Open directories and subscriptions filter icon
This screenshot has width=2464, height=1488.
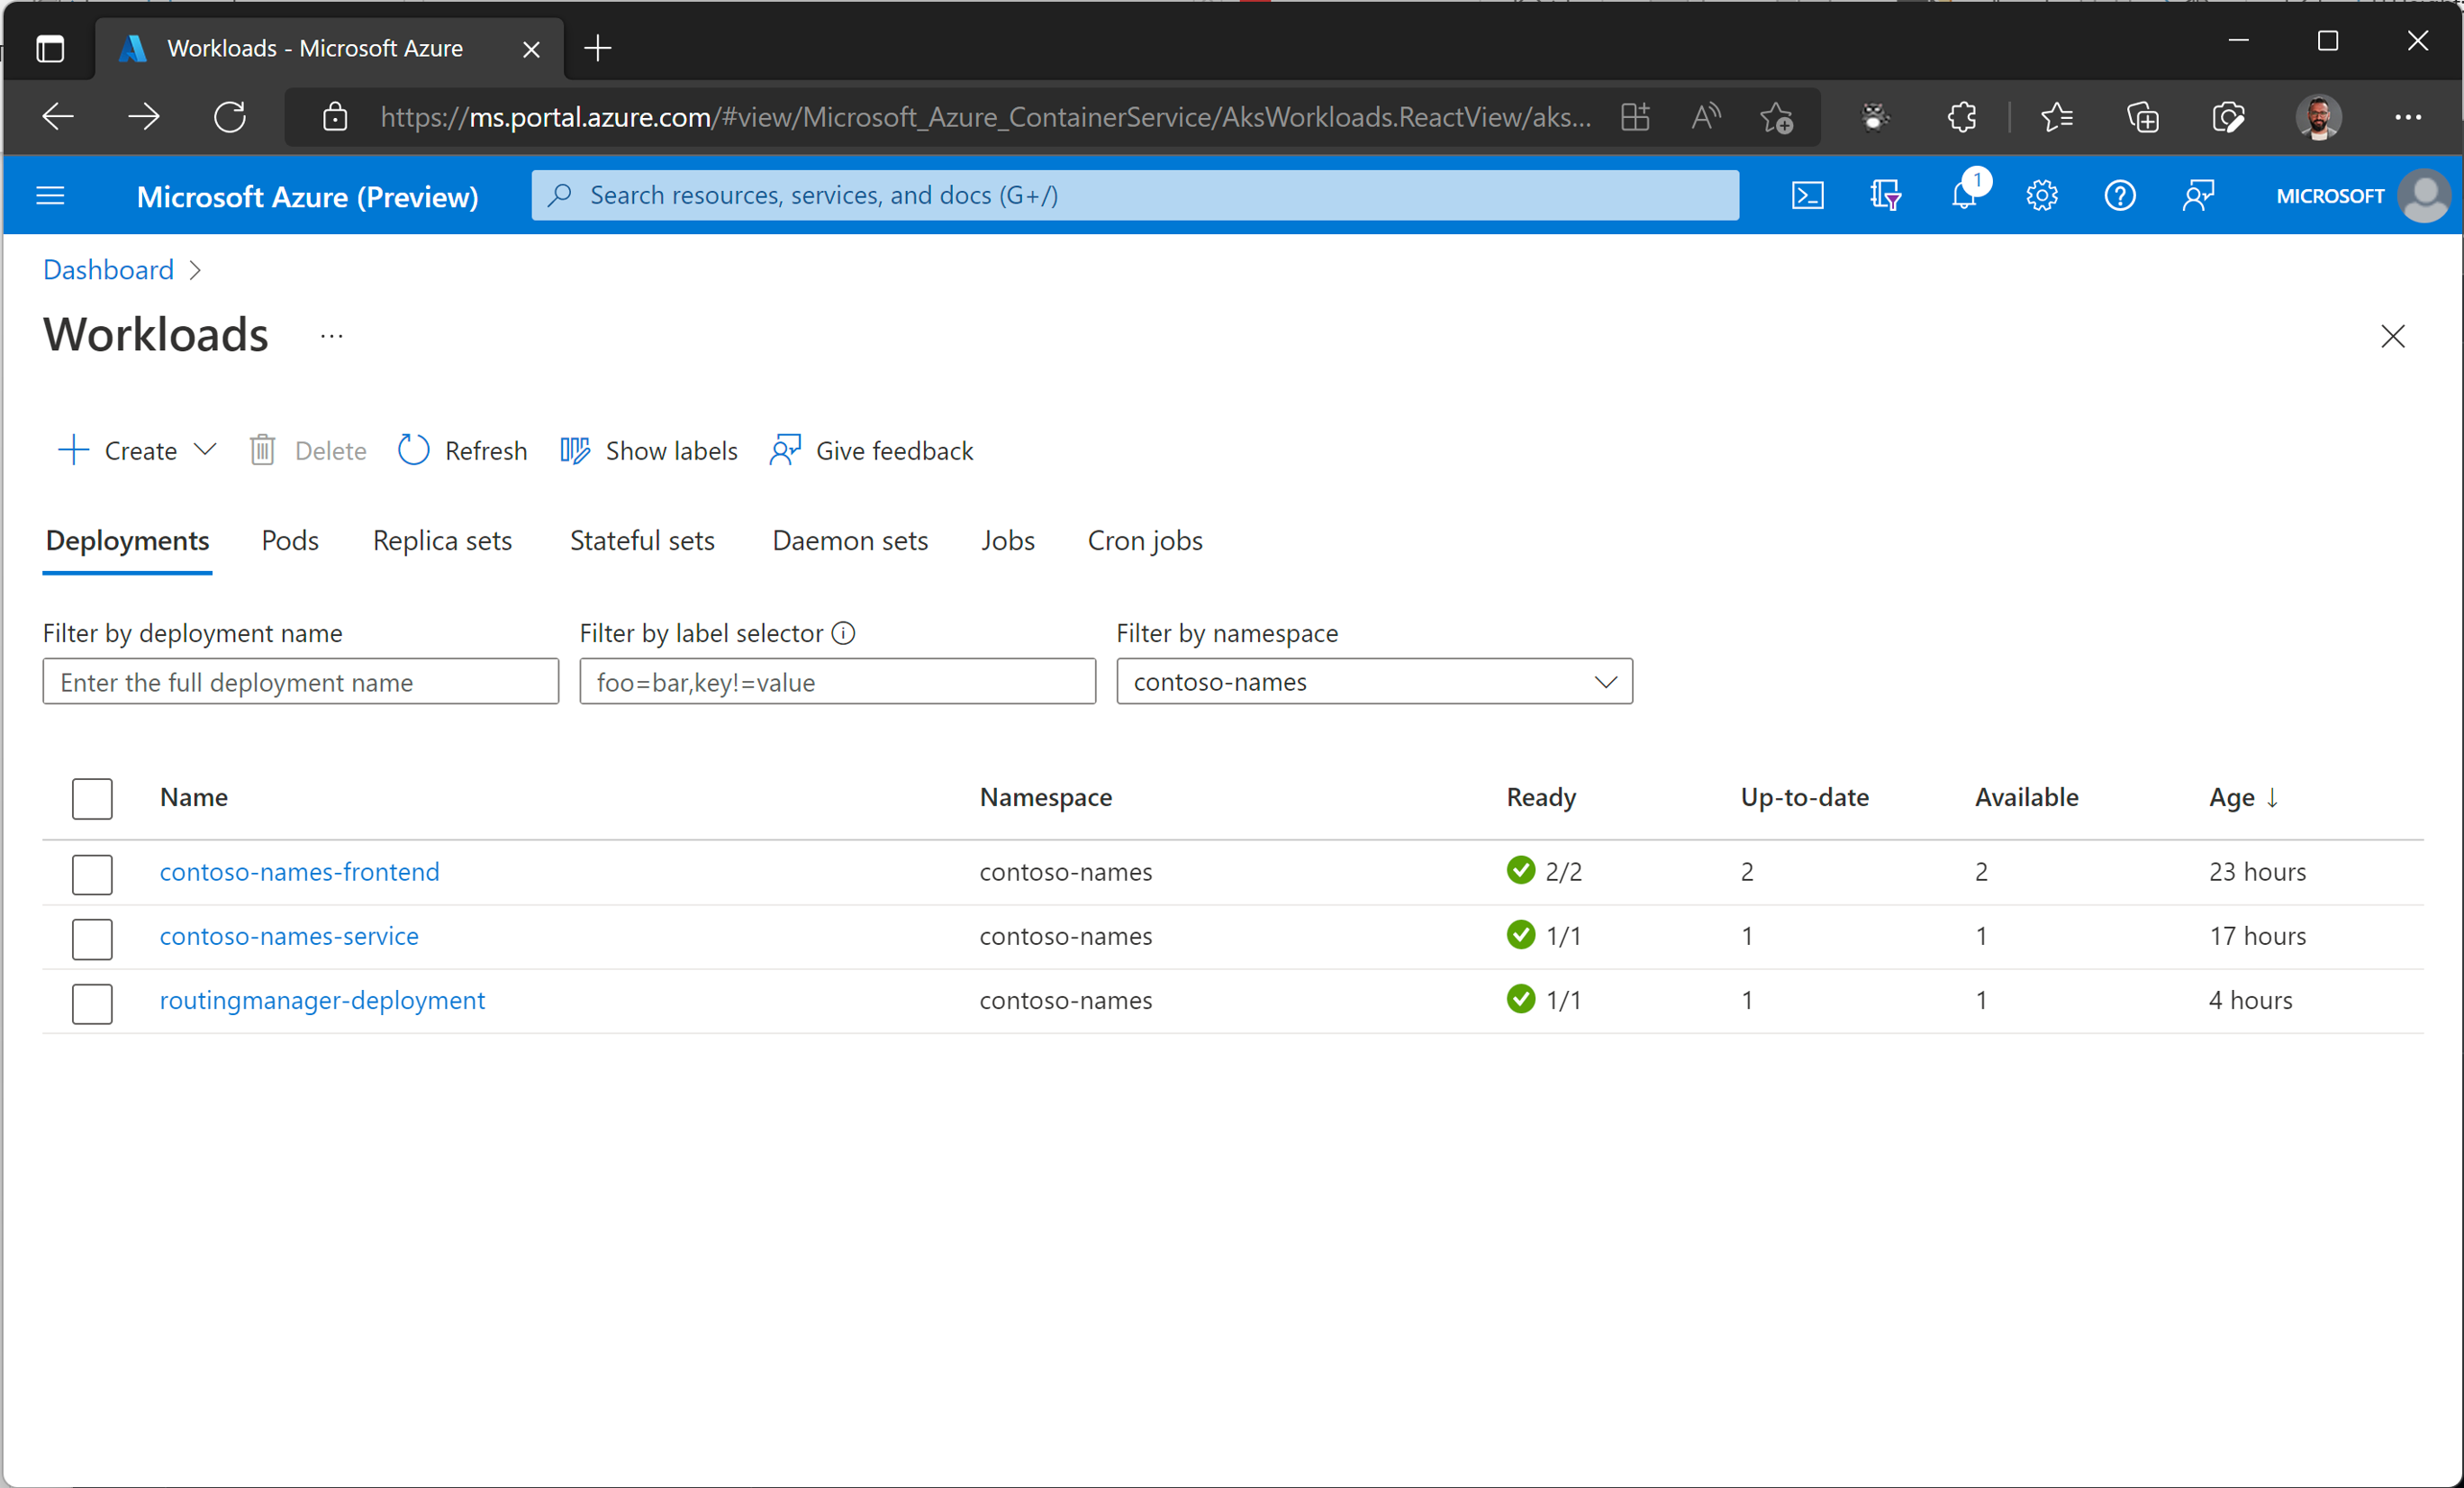tap(1885, 195)
